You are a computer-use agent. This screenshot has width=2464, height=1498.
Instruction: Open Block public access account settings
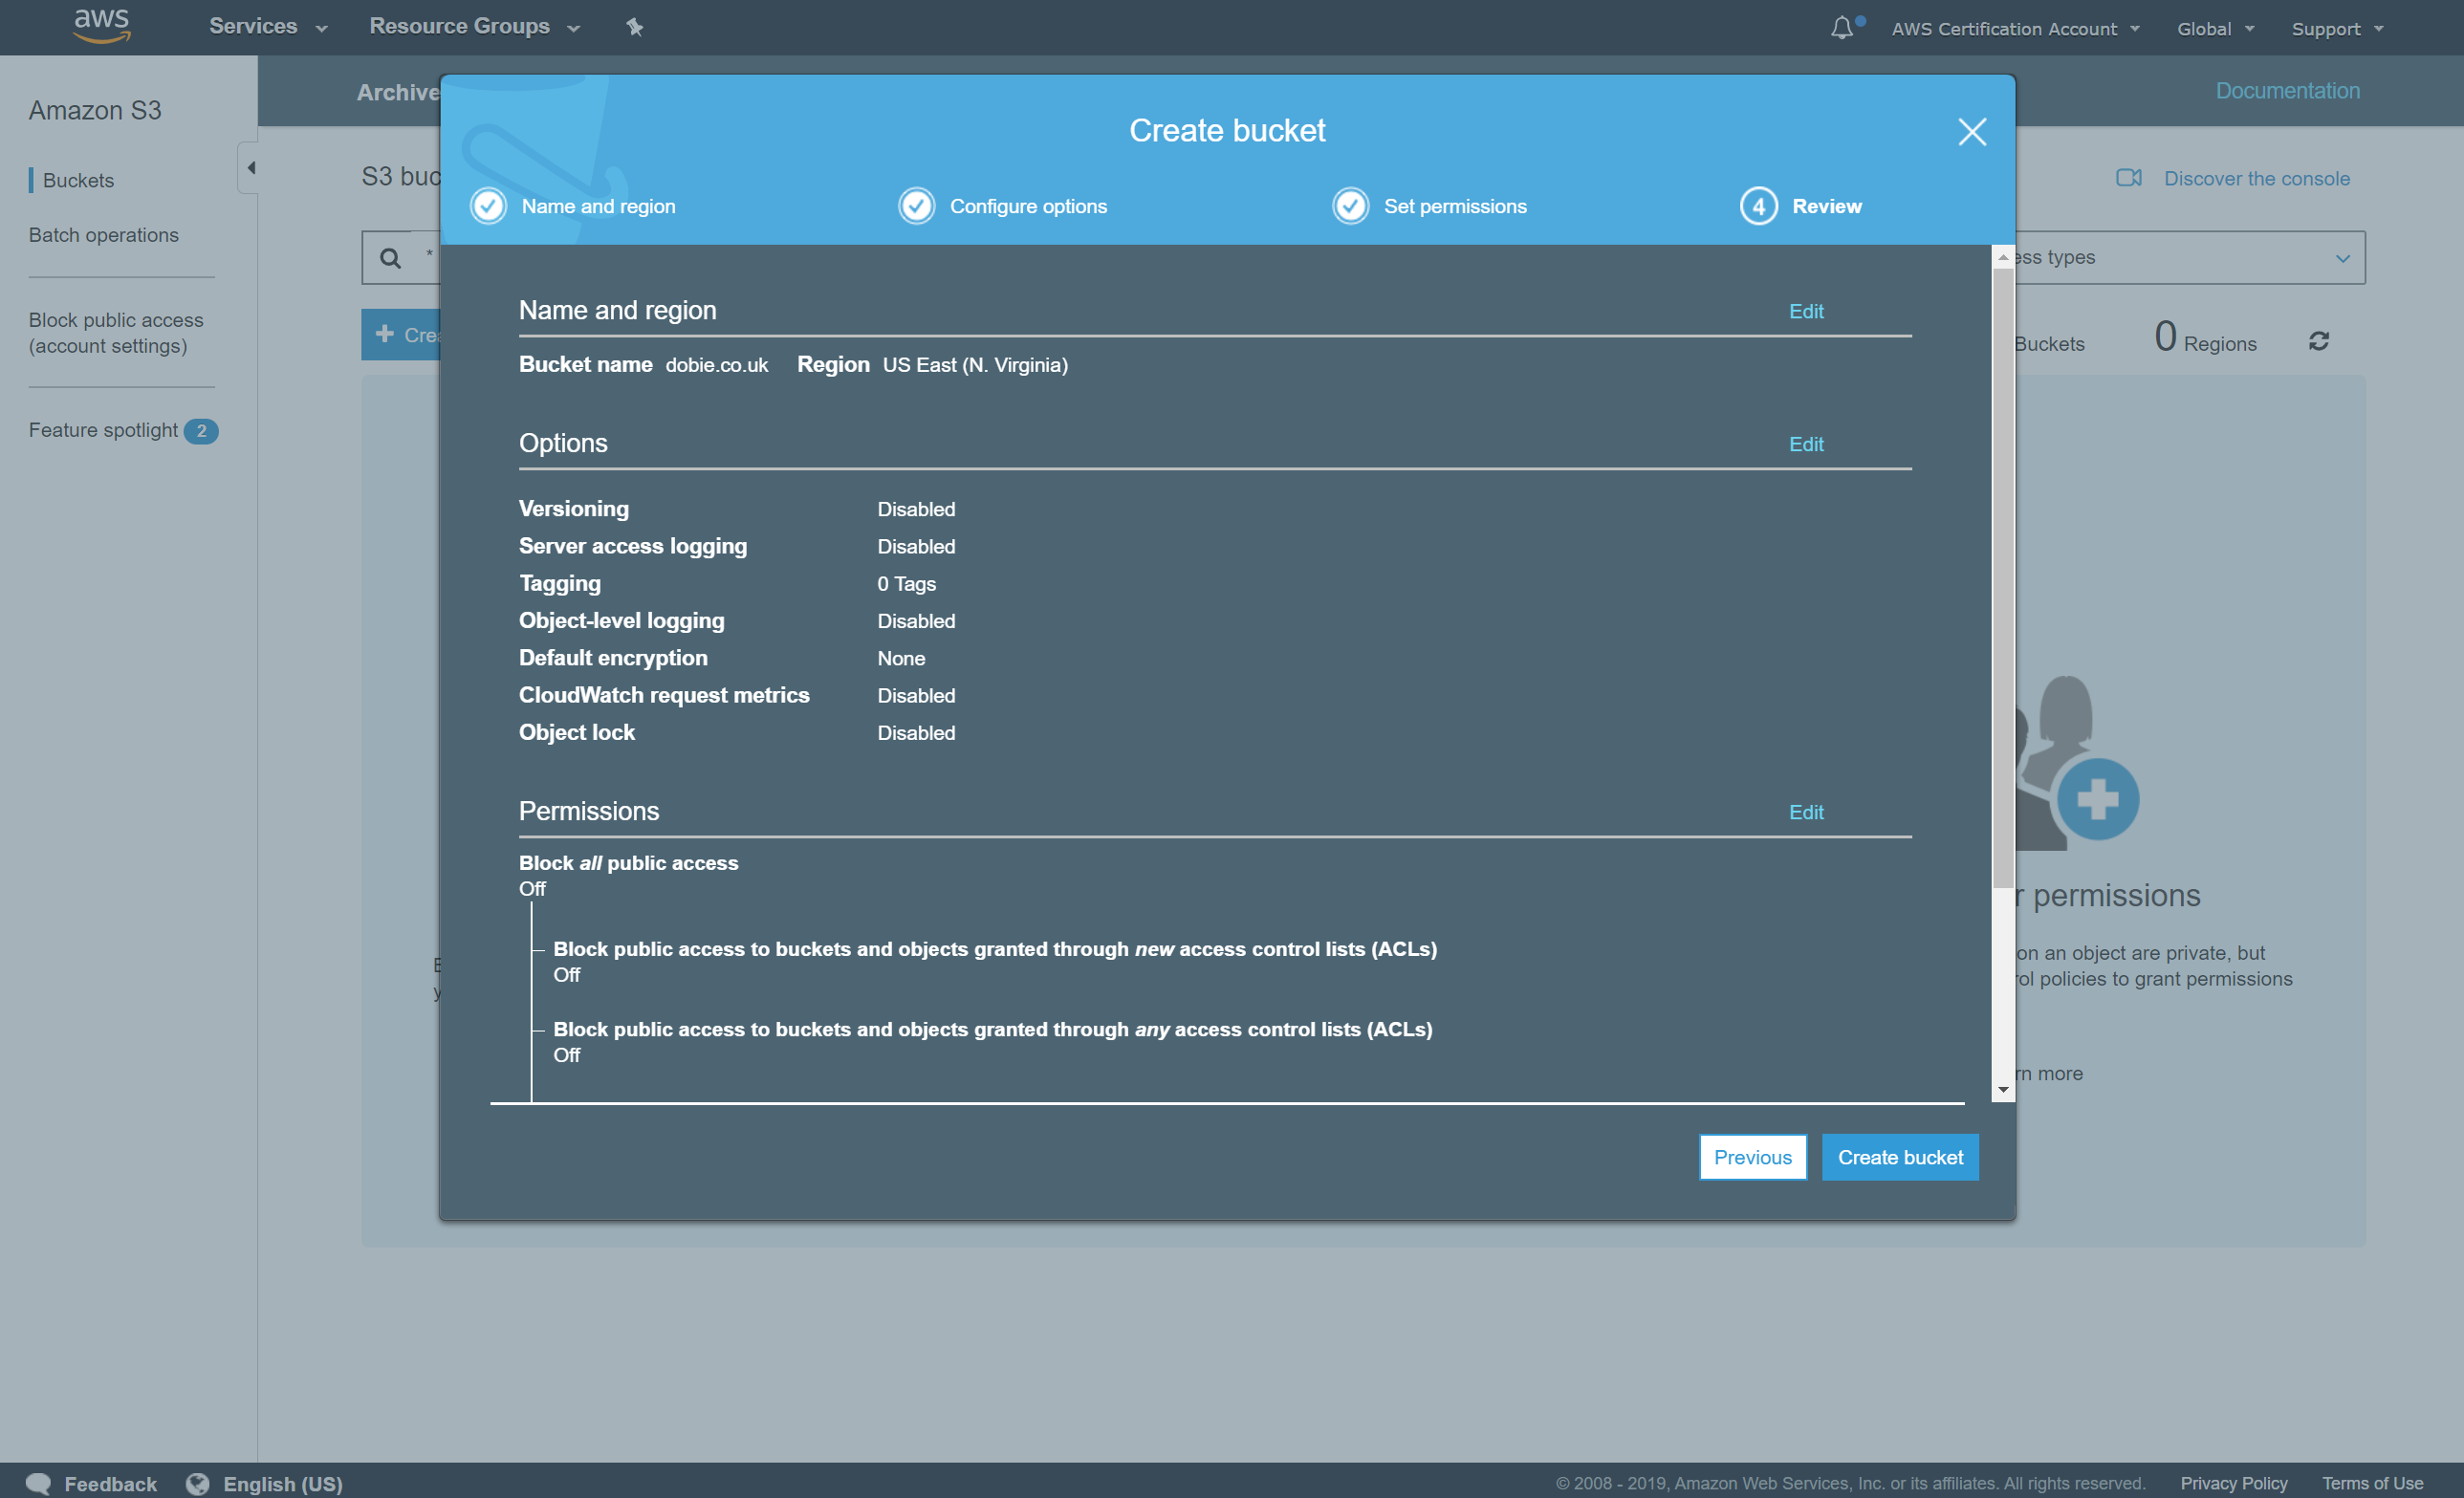pyautogui.click(x=116, y=333)
